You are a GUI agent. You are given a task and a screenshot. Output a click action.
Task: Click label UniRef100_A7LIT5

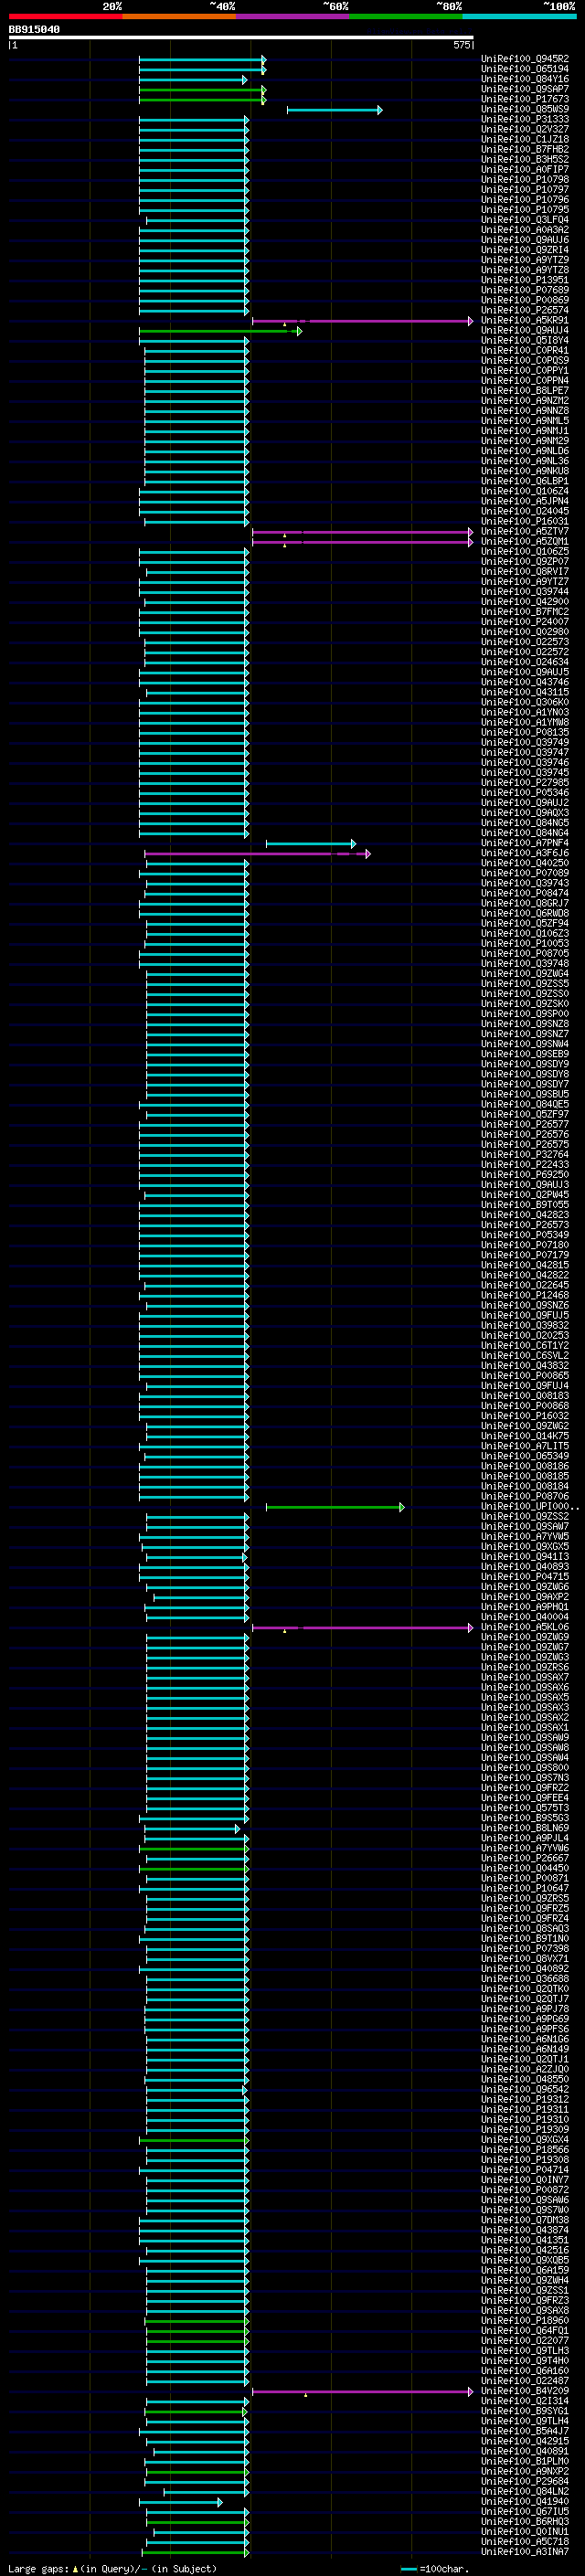click(x=511, y=1446)
